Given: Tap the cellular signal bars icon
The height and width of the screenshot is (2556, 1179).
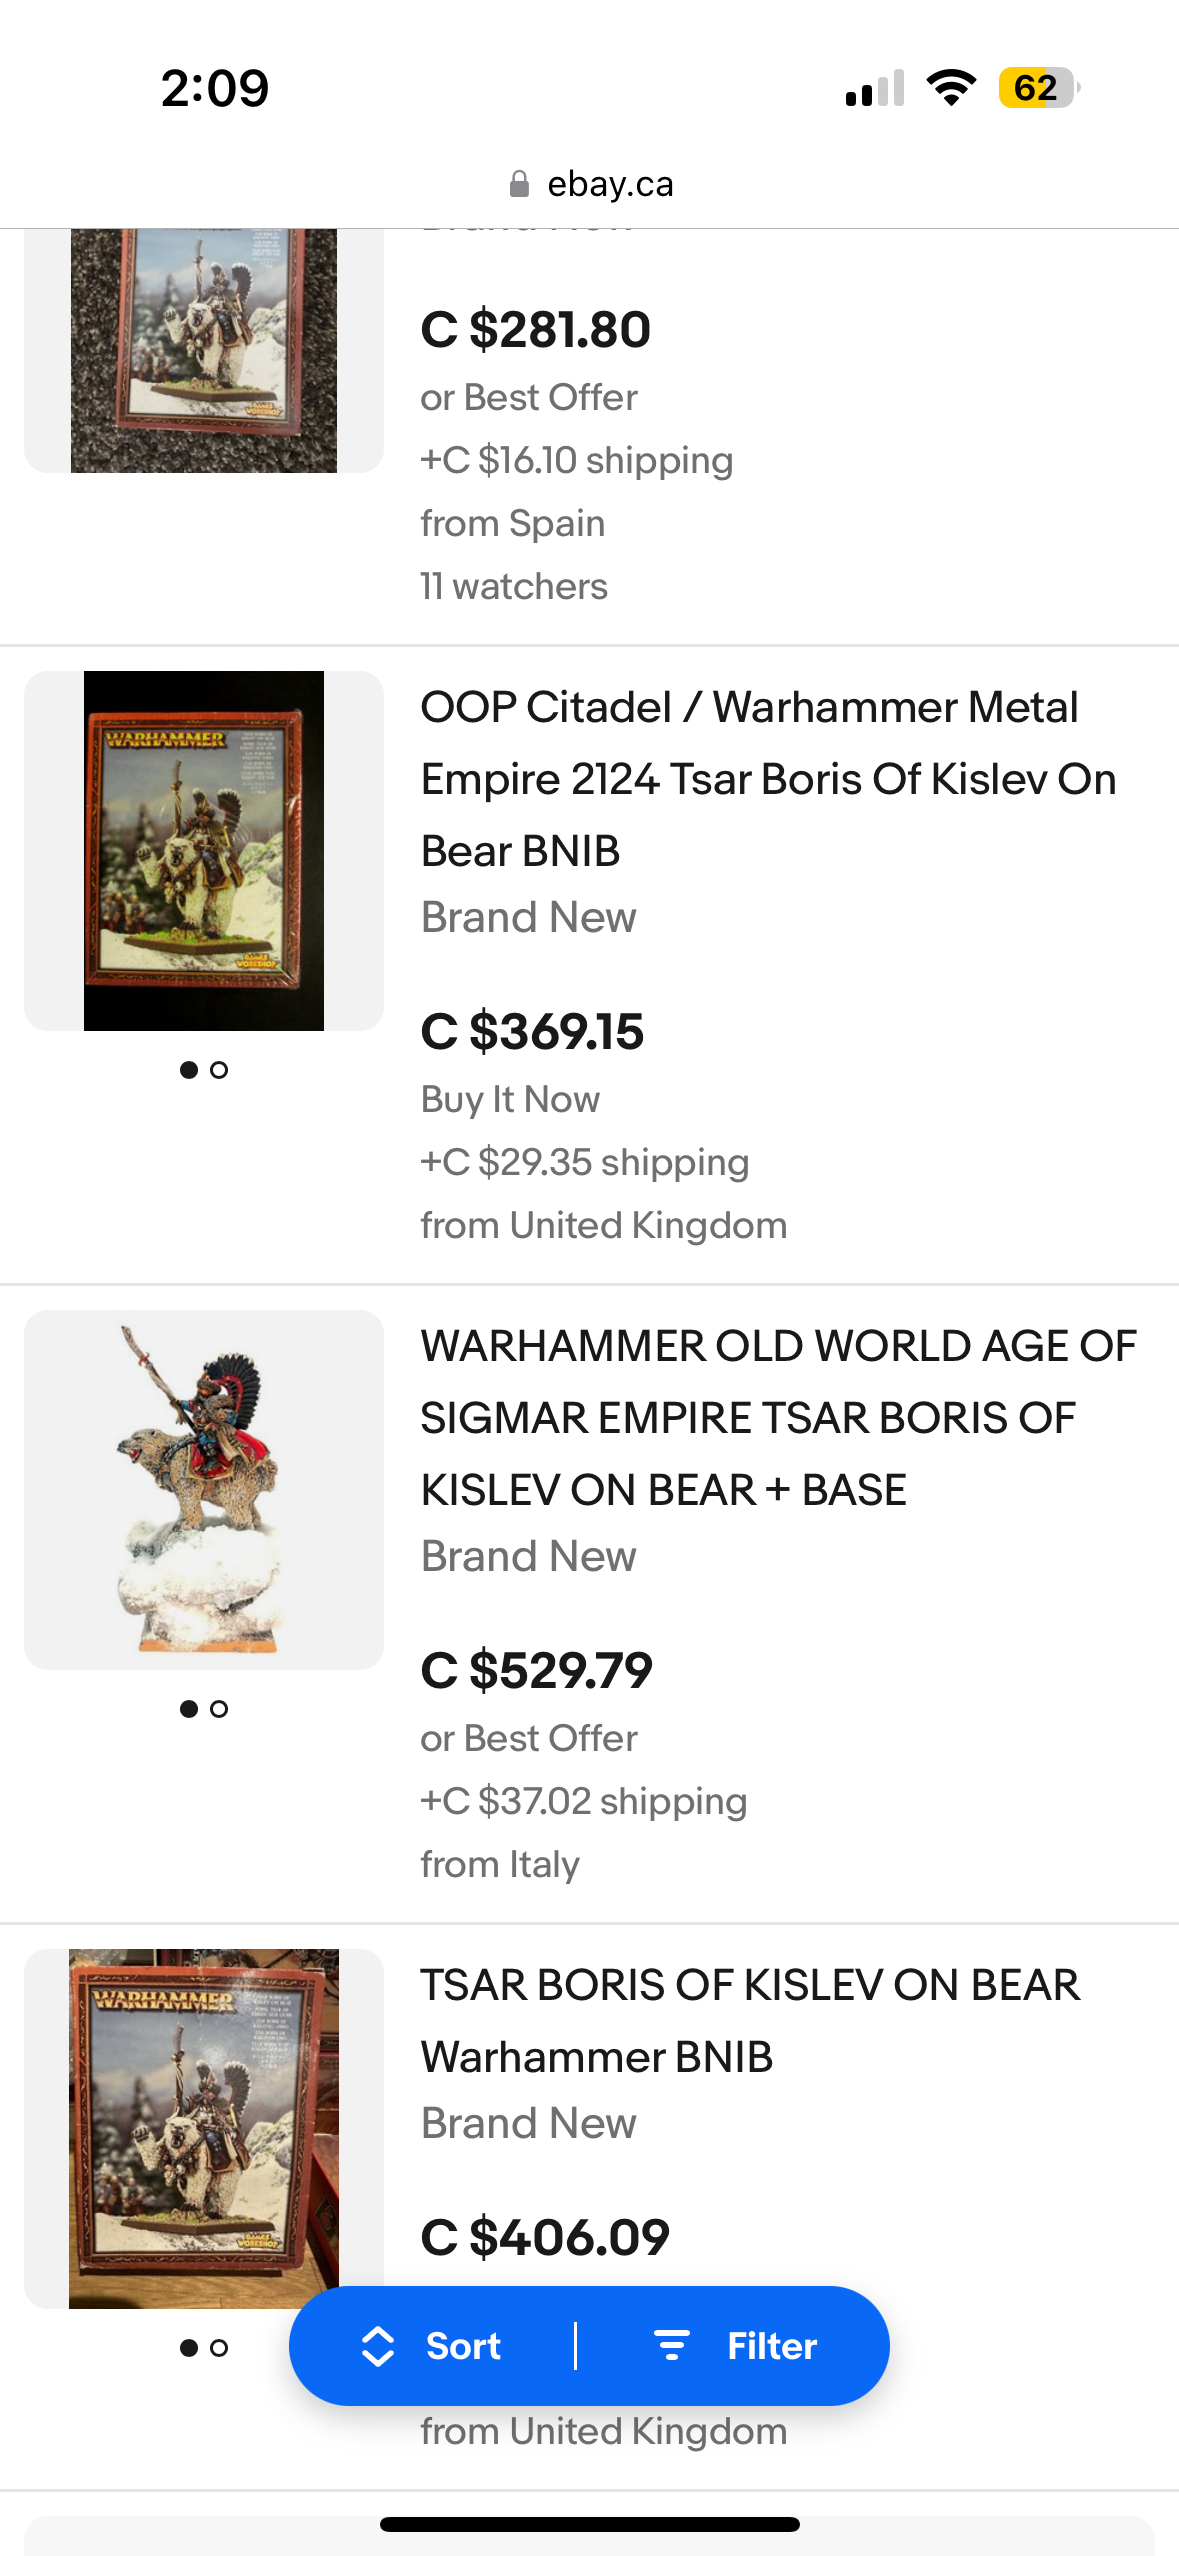Looking at the screenshot, I should (x=875, y=88).
